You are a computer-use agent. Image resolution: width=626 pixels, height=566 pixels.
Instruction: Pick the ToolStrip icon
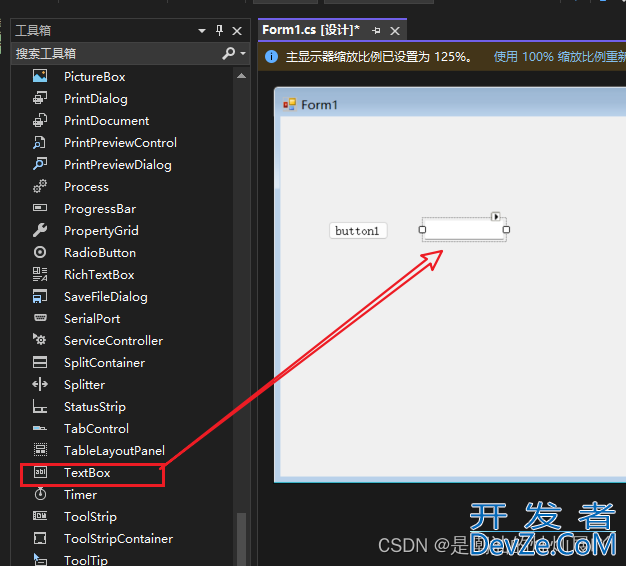[x=40, y=516]
